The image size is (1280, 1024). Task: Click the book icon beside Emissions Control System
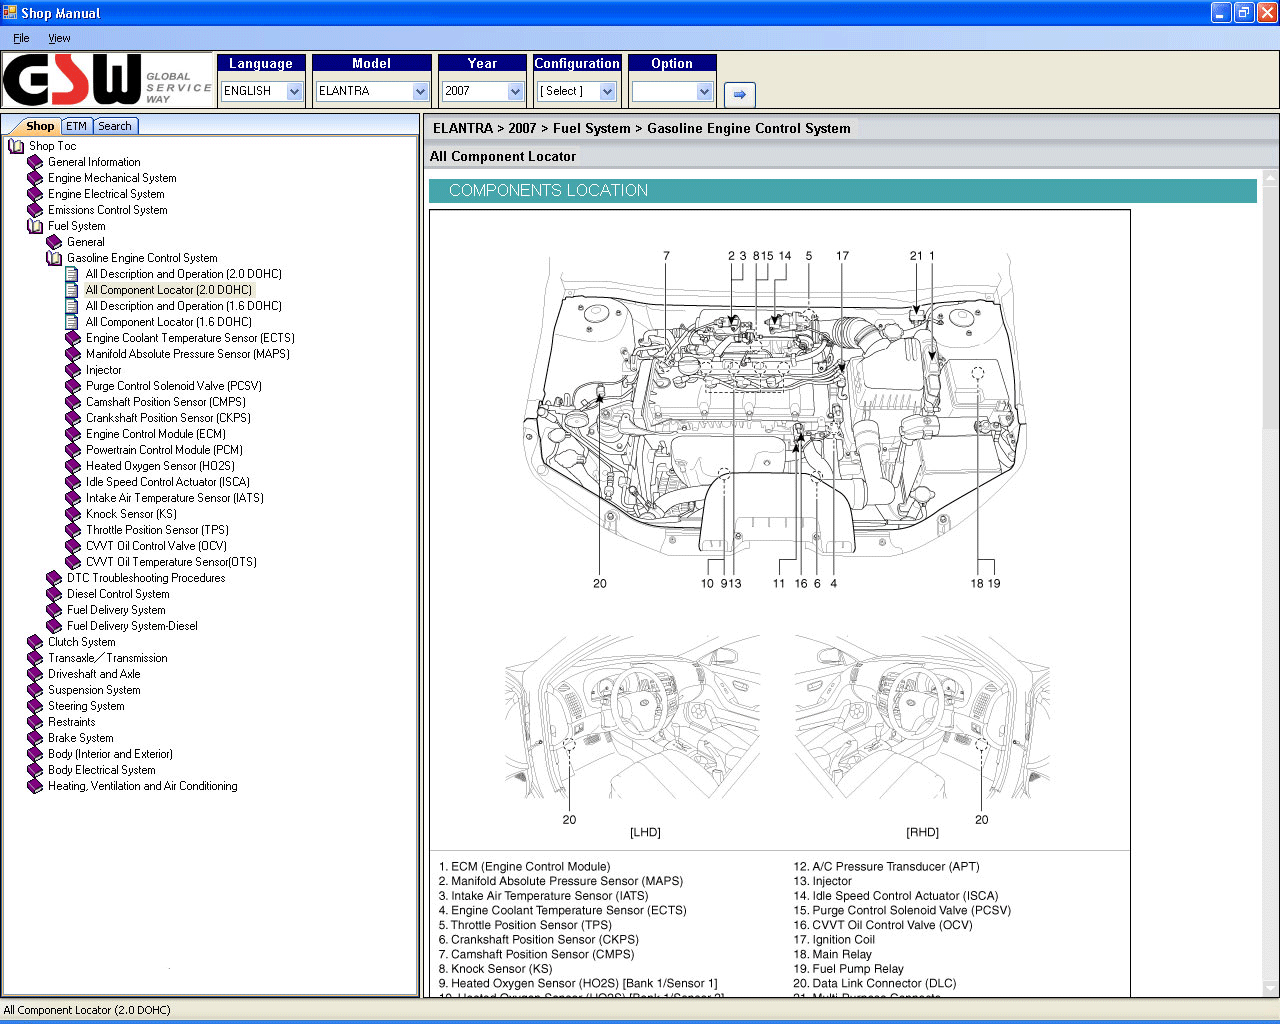coord(35,210)
